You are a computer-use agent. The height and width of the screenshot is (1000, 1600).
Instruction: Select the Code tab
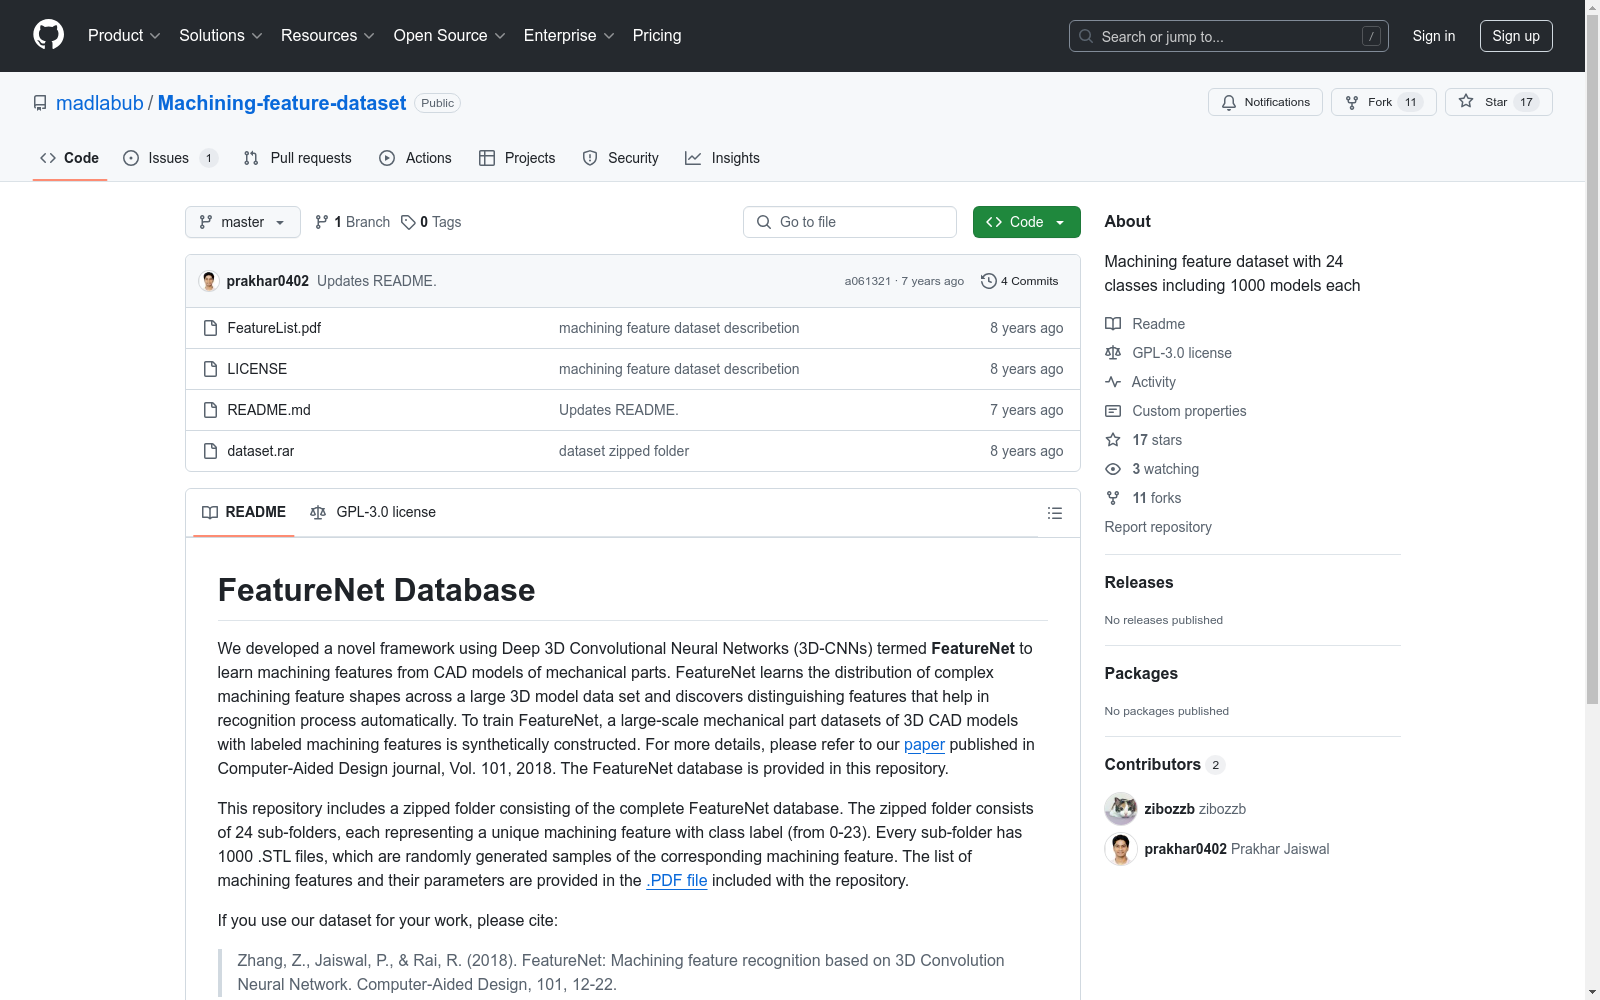[x=70, y=158]
